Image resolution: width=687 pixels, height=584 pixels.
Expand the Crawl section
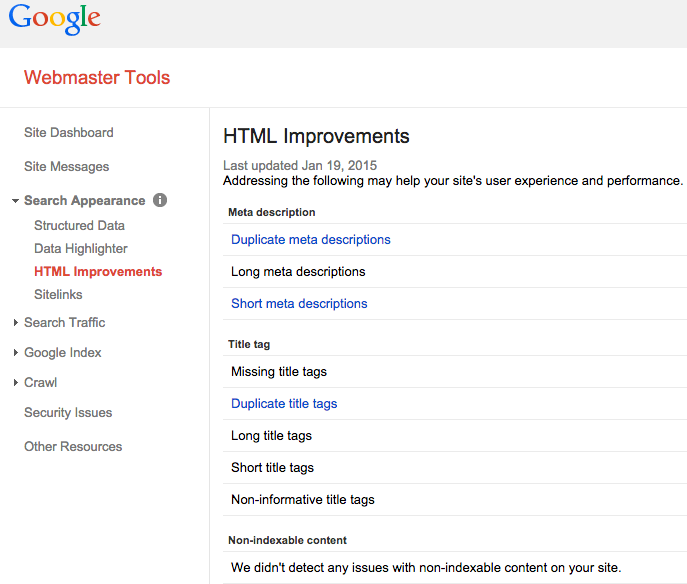16,383
